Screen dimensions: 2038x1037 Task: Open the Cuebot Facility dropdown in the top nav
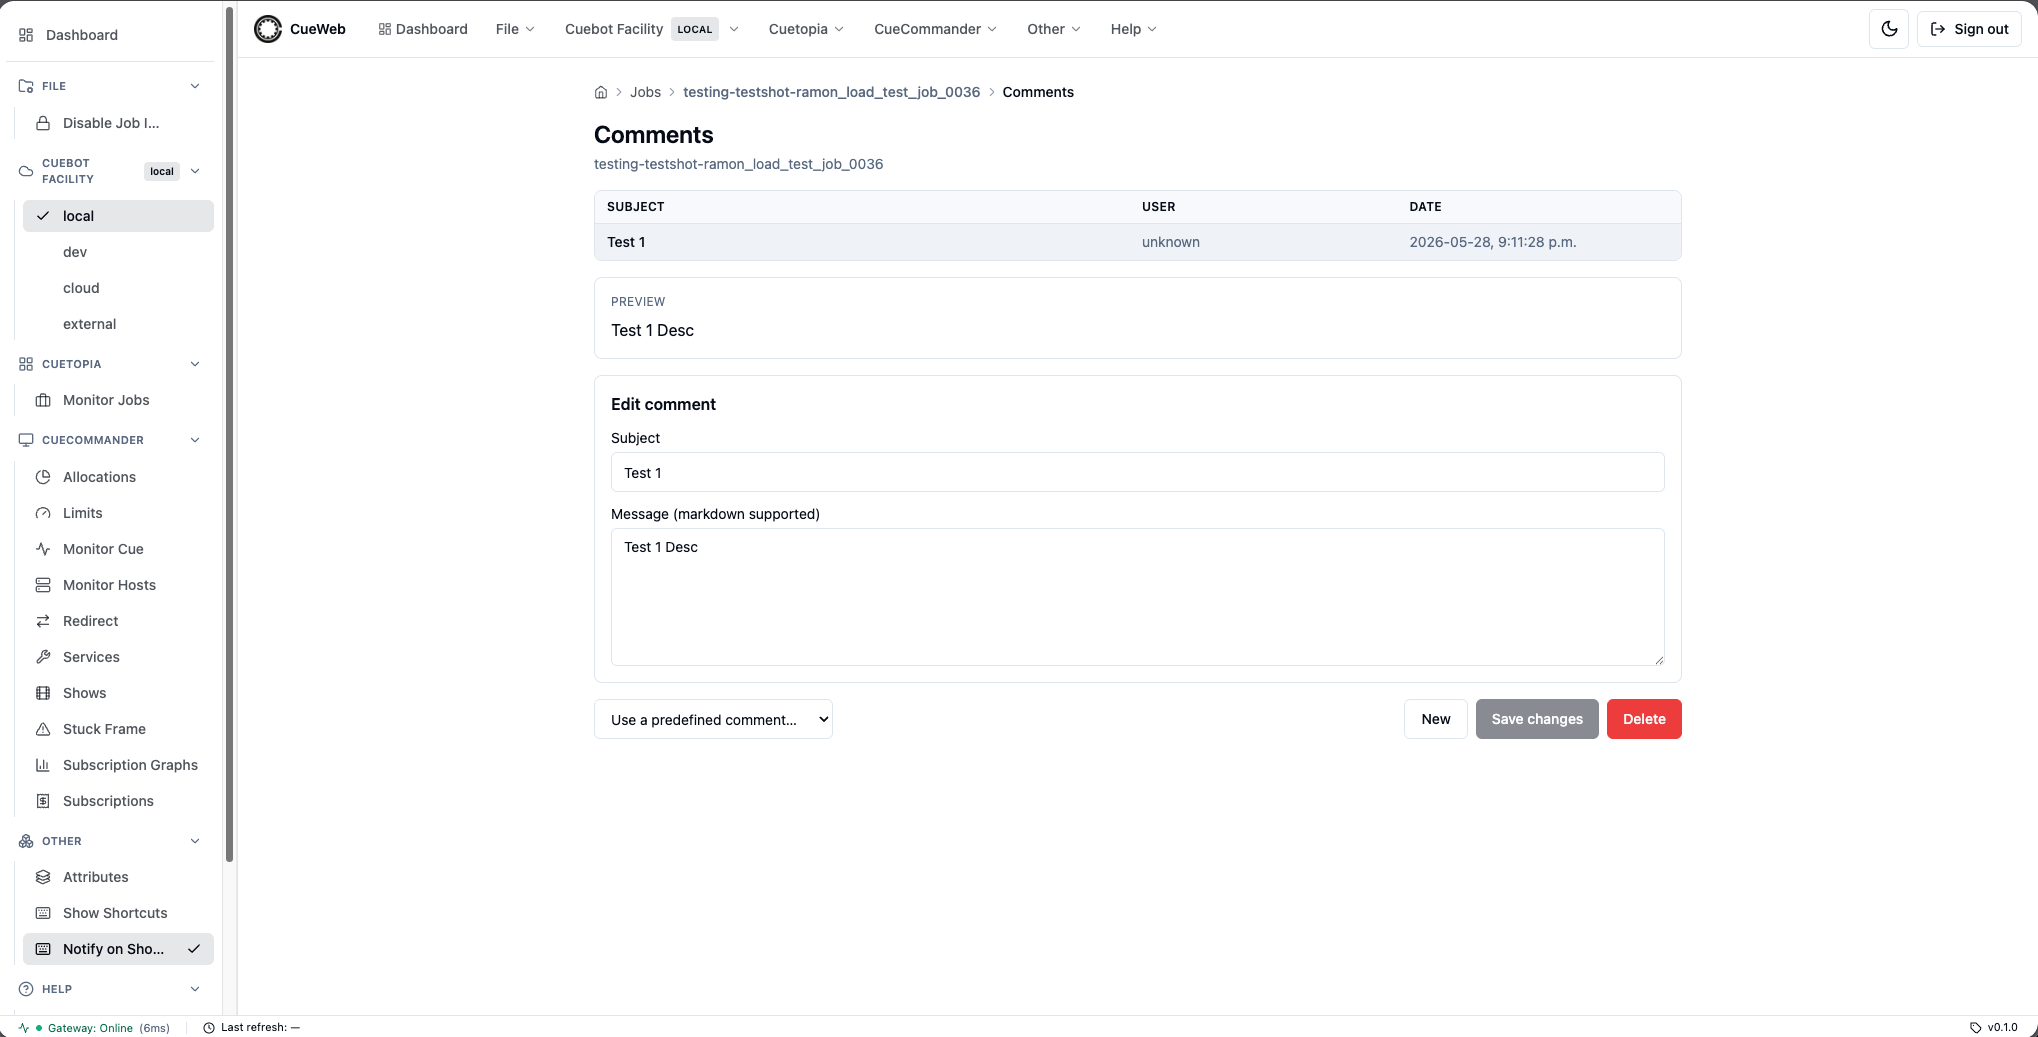(652, 29)
